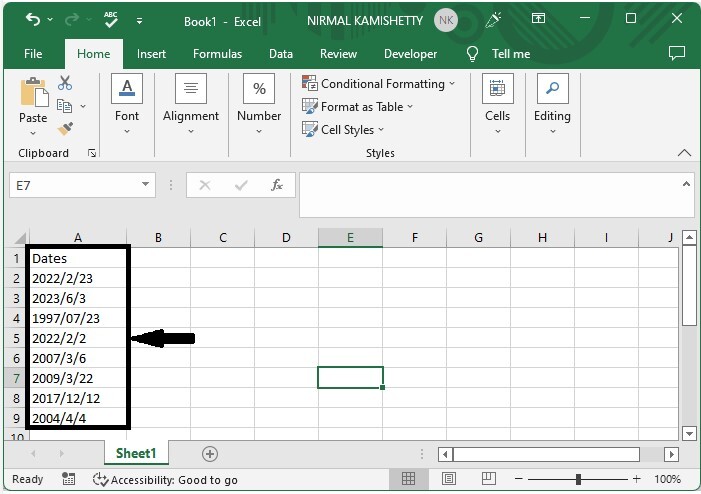The image size is (701, 494).
Task: Click cell with 2022/2/23
Action: pyautogui.click(x=78, y=279)
